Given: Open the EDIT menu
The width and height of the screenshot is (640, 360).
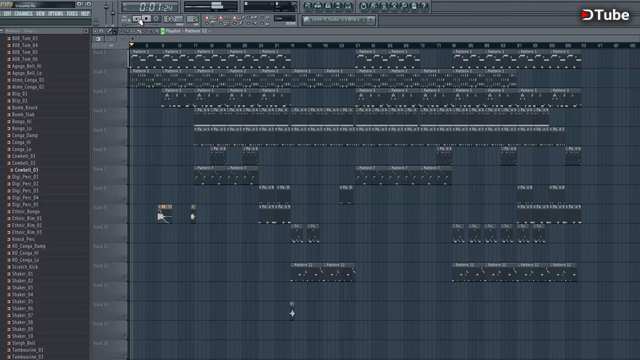Looking at the screenshot, I should tap(8, 13).
